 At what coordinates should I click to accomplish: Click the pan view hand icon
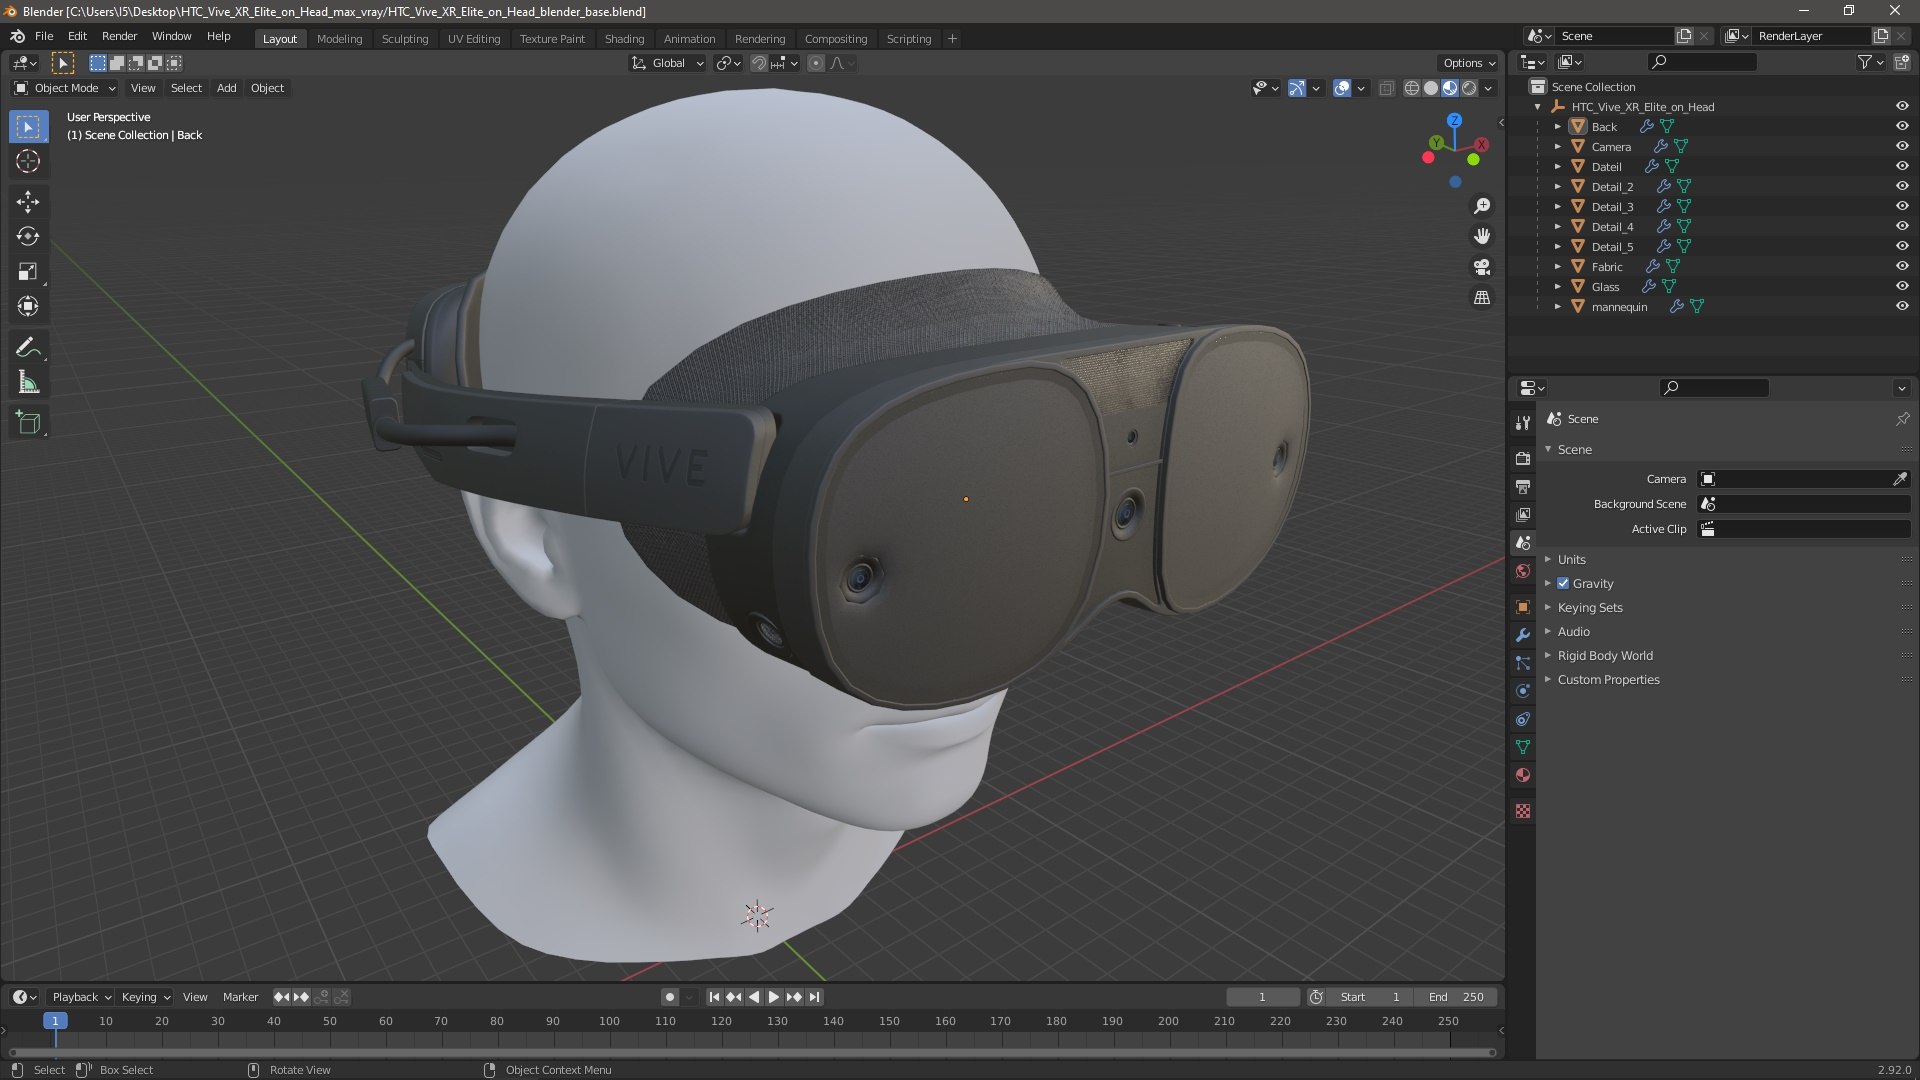click(x=1482, y=236)
